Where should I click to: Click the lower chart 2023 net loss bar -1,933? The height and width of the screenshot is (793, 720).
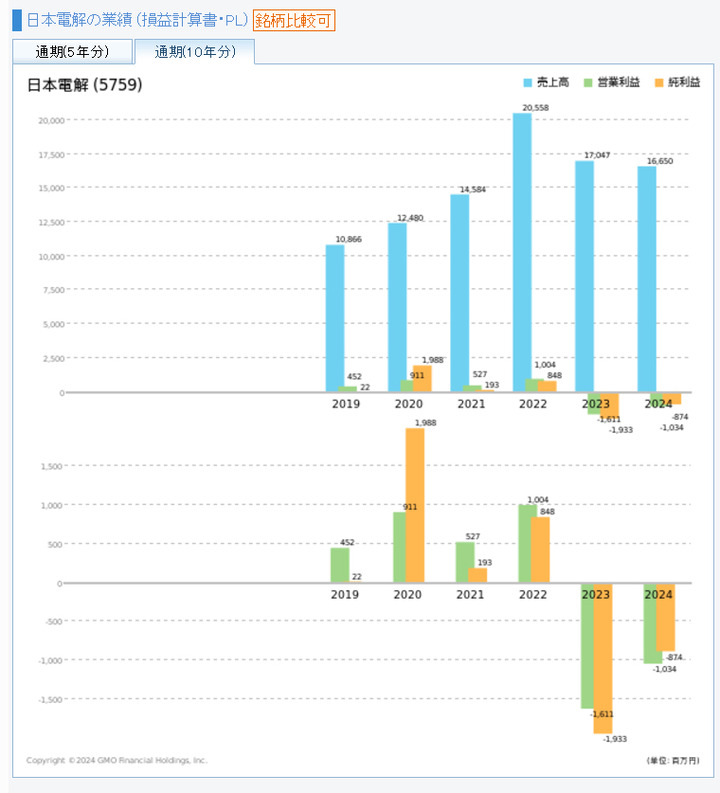tap(603, 658)
